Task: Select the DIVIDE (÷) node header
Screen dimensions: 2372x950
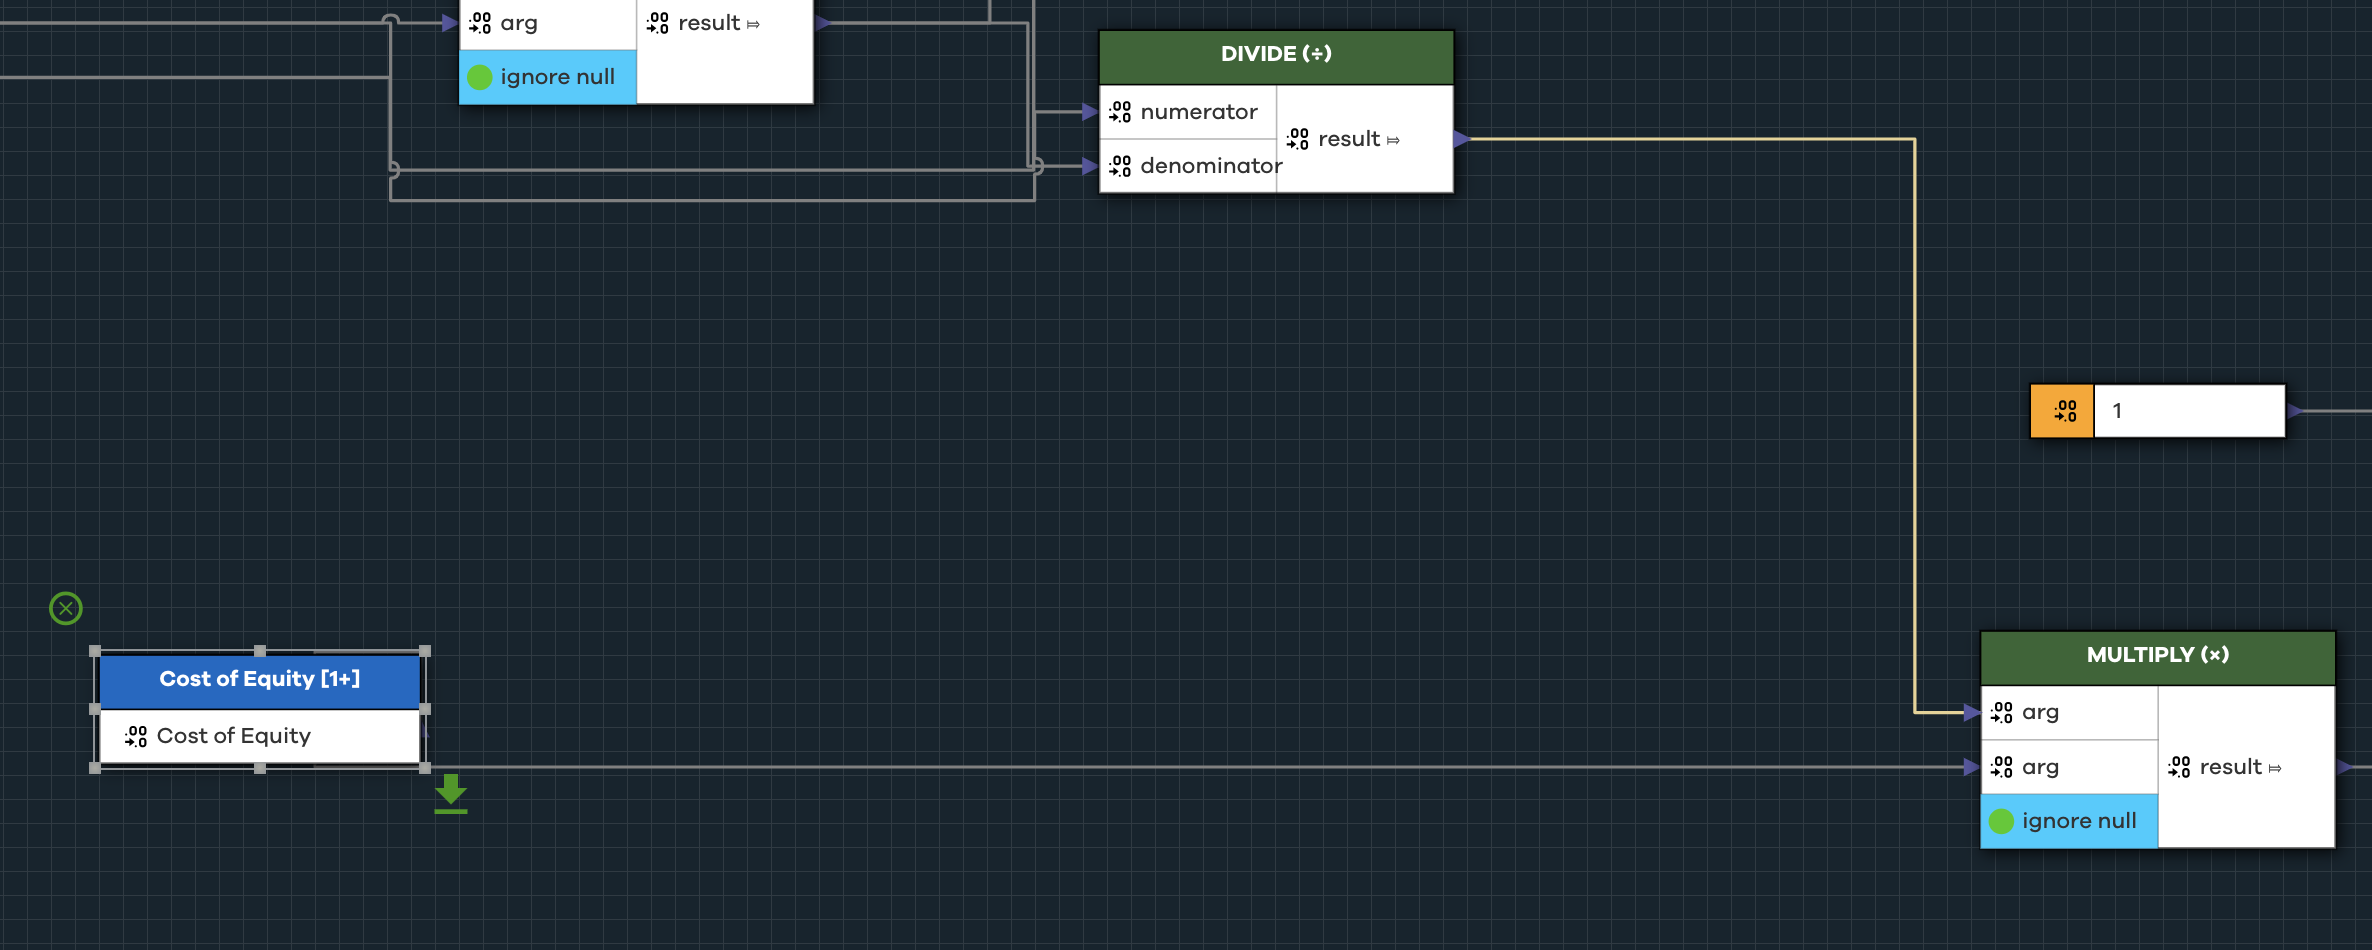Action: pyautogui.click(x=1275, y=55)
